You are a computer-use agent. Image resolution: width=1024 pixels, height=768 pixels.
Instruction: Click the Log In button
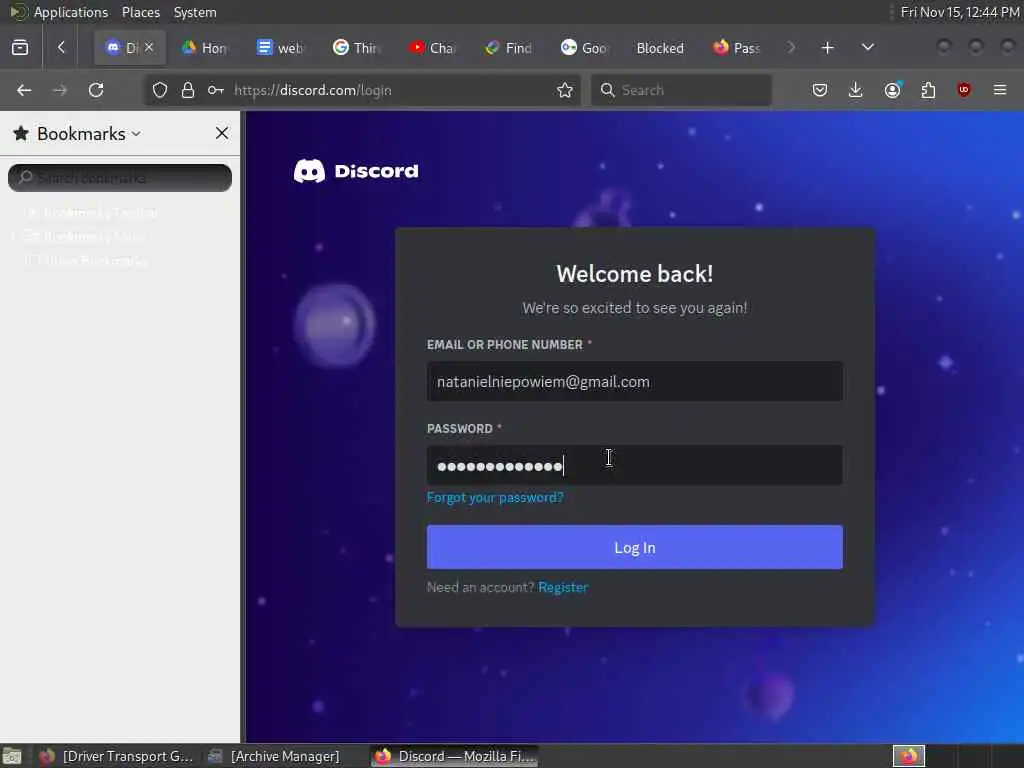click(x=635, y=547)
